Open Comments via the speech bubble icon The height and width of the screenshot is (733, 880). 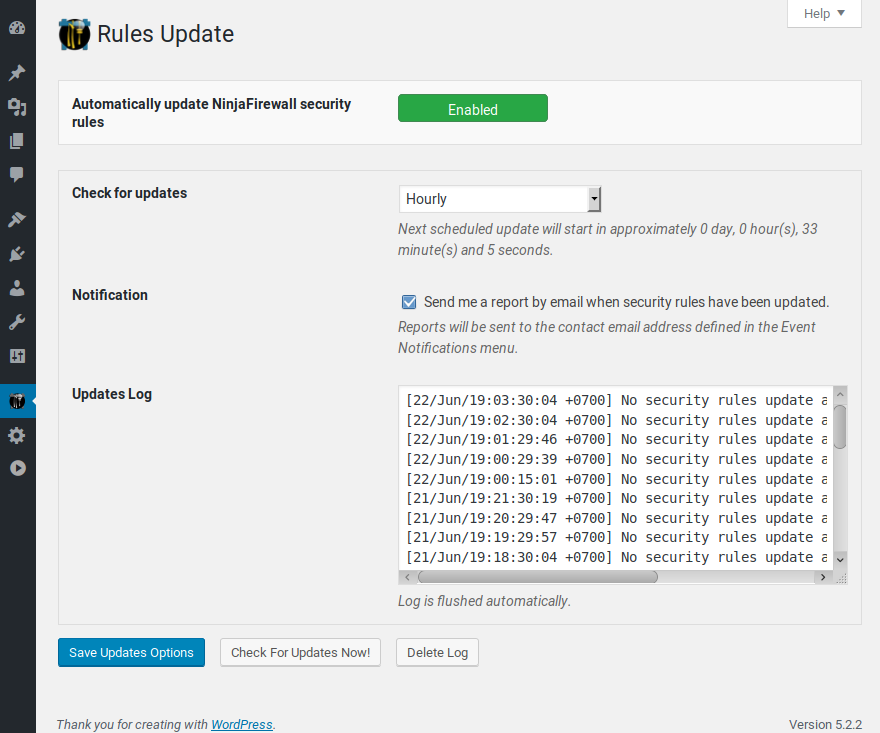17,175
